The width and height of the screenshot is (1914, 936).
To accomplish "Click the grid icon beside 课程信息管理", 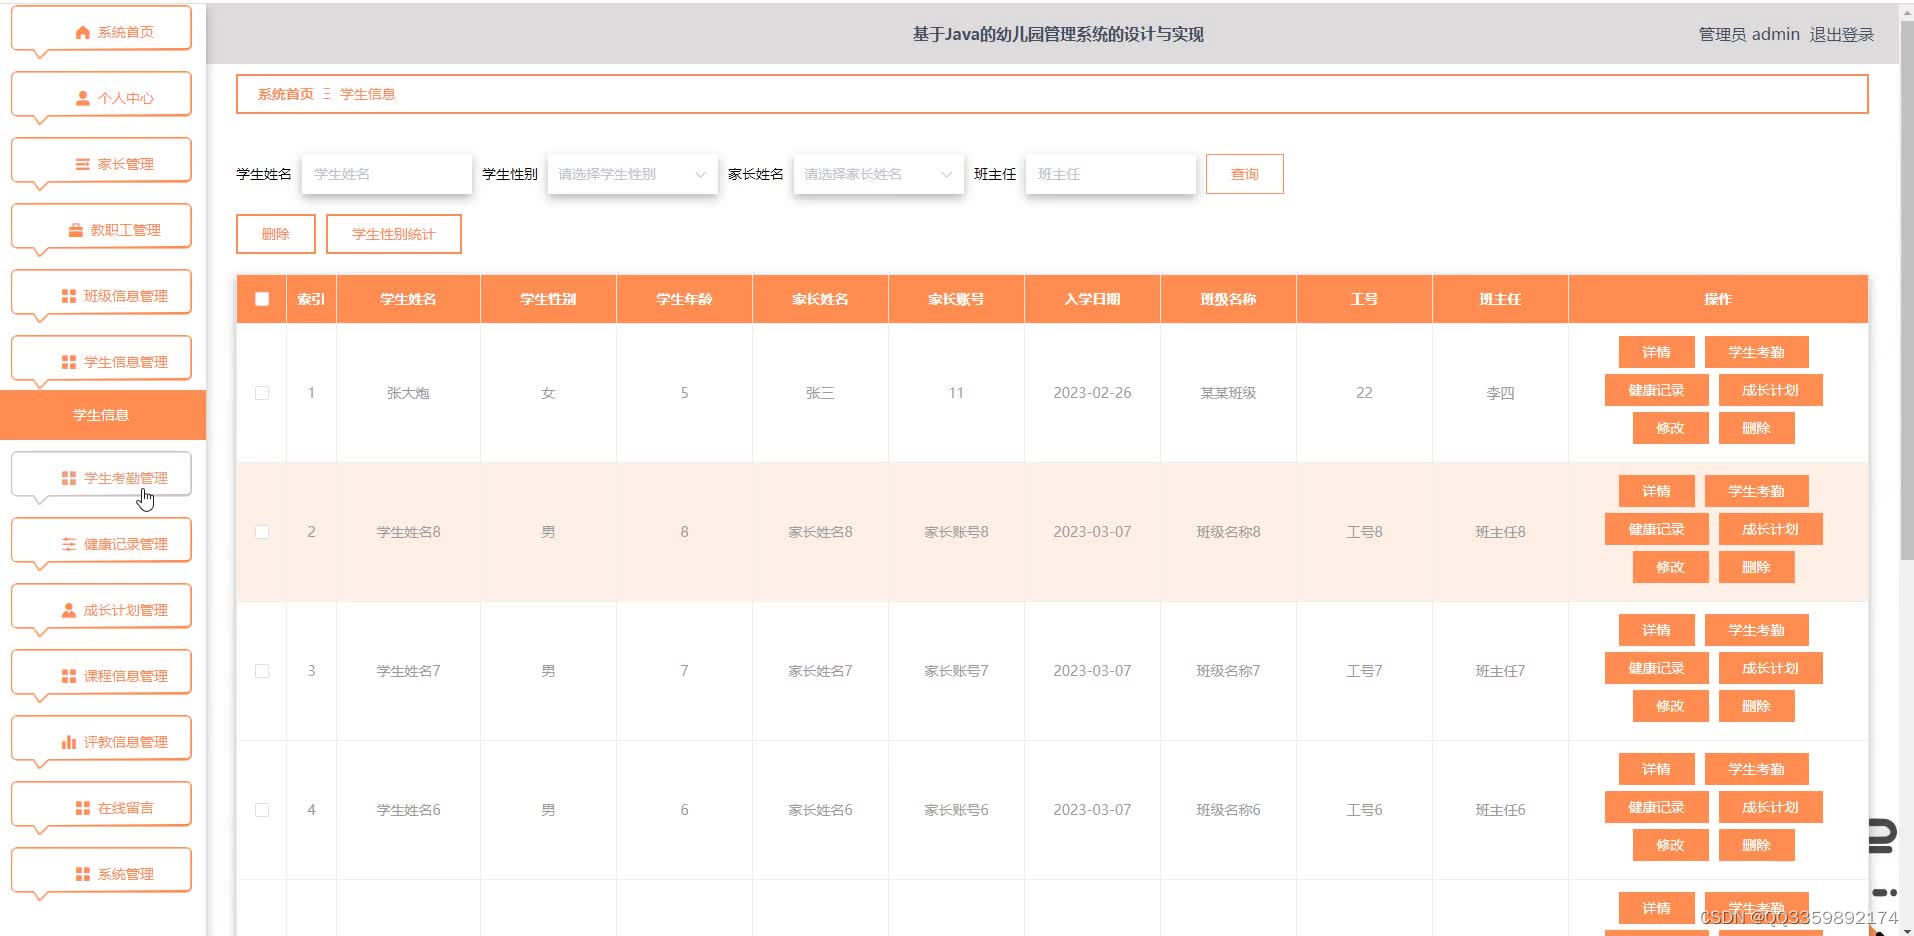I will click(x=69, y=676).
